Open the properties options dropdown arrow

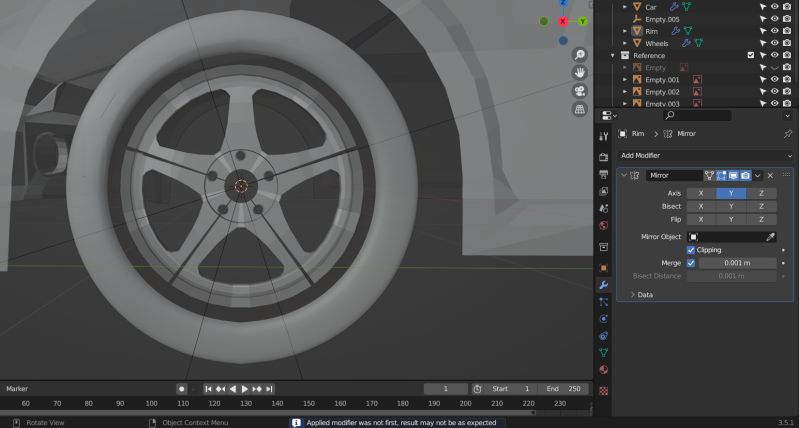(x=789, y=116)
